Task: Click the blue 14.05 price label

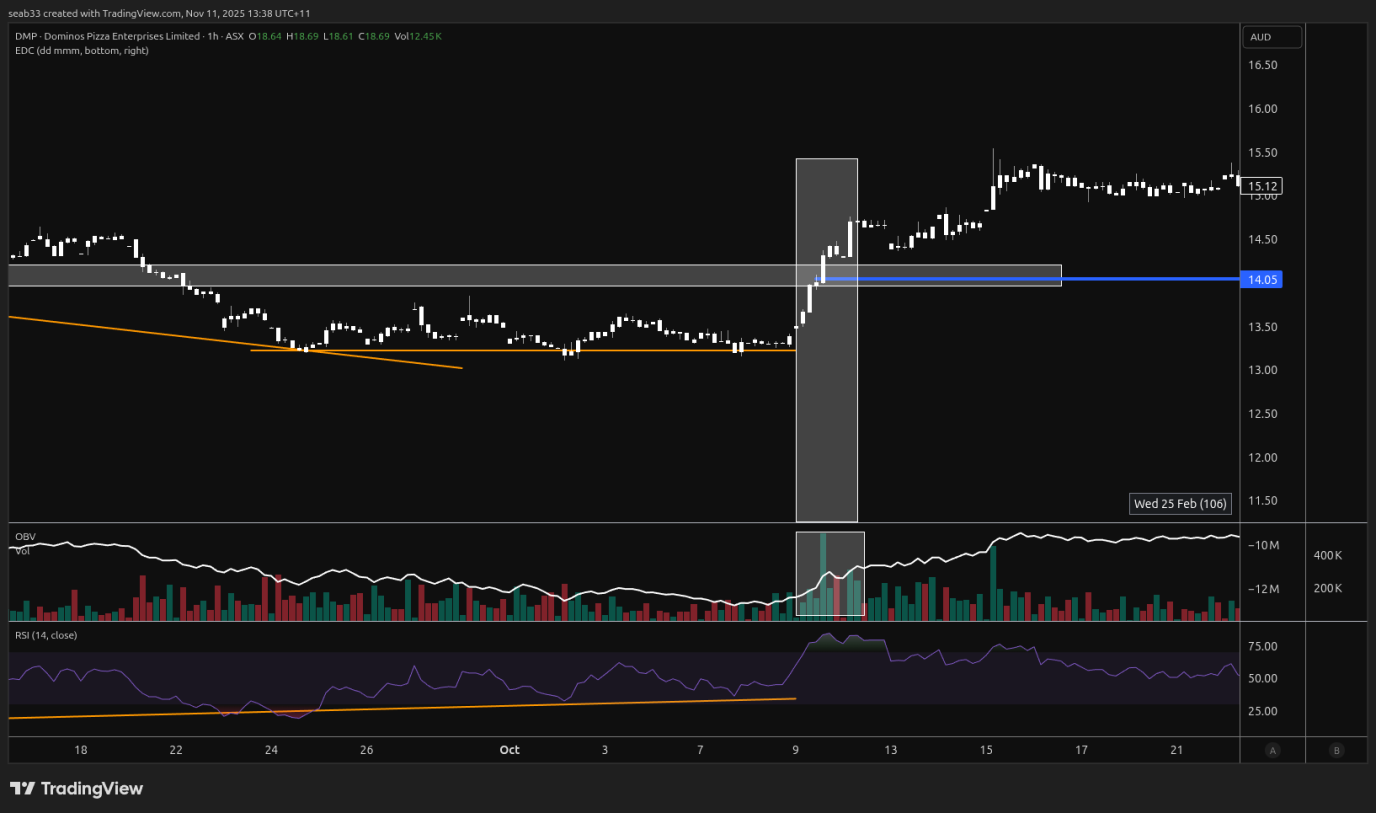Action: [1260, 280]
